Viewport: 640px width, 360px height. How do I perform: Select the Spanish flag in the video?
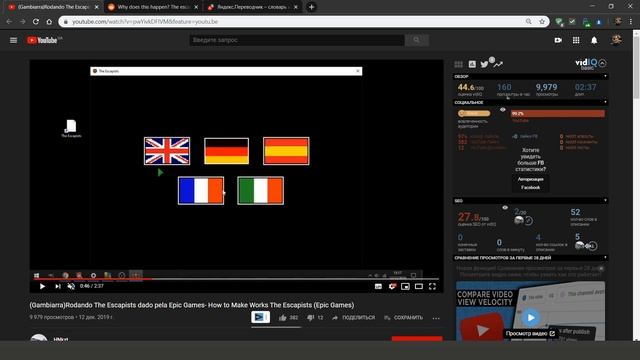click(x=286, y=151)
